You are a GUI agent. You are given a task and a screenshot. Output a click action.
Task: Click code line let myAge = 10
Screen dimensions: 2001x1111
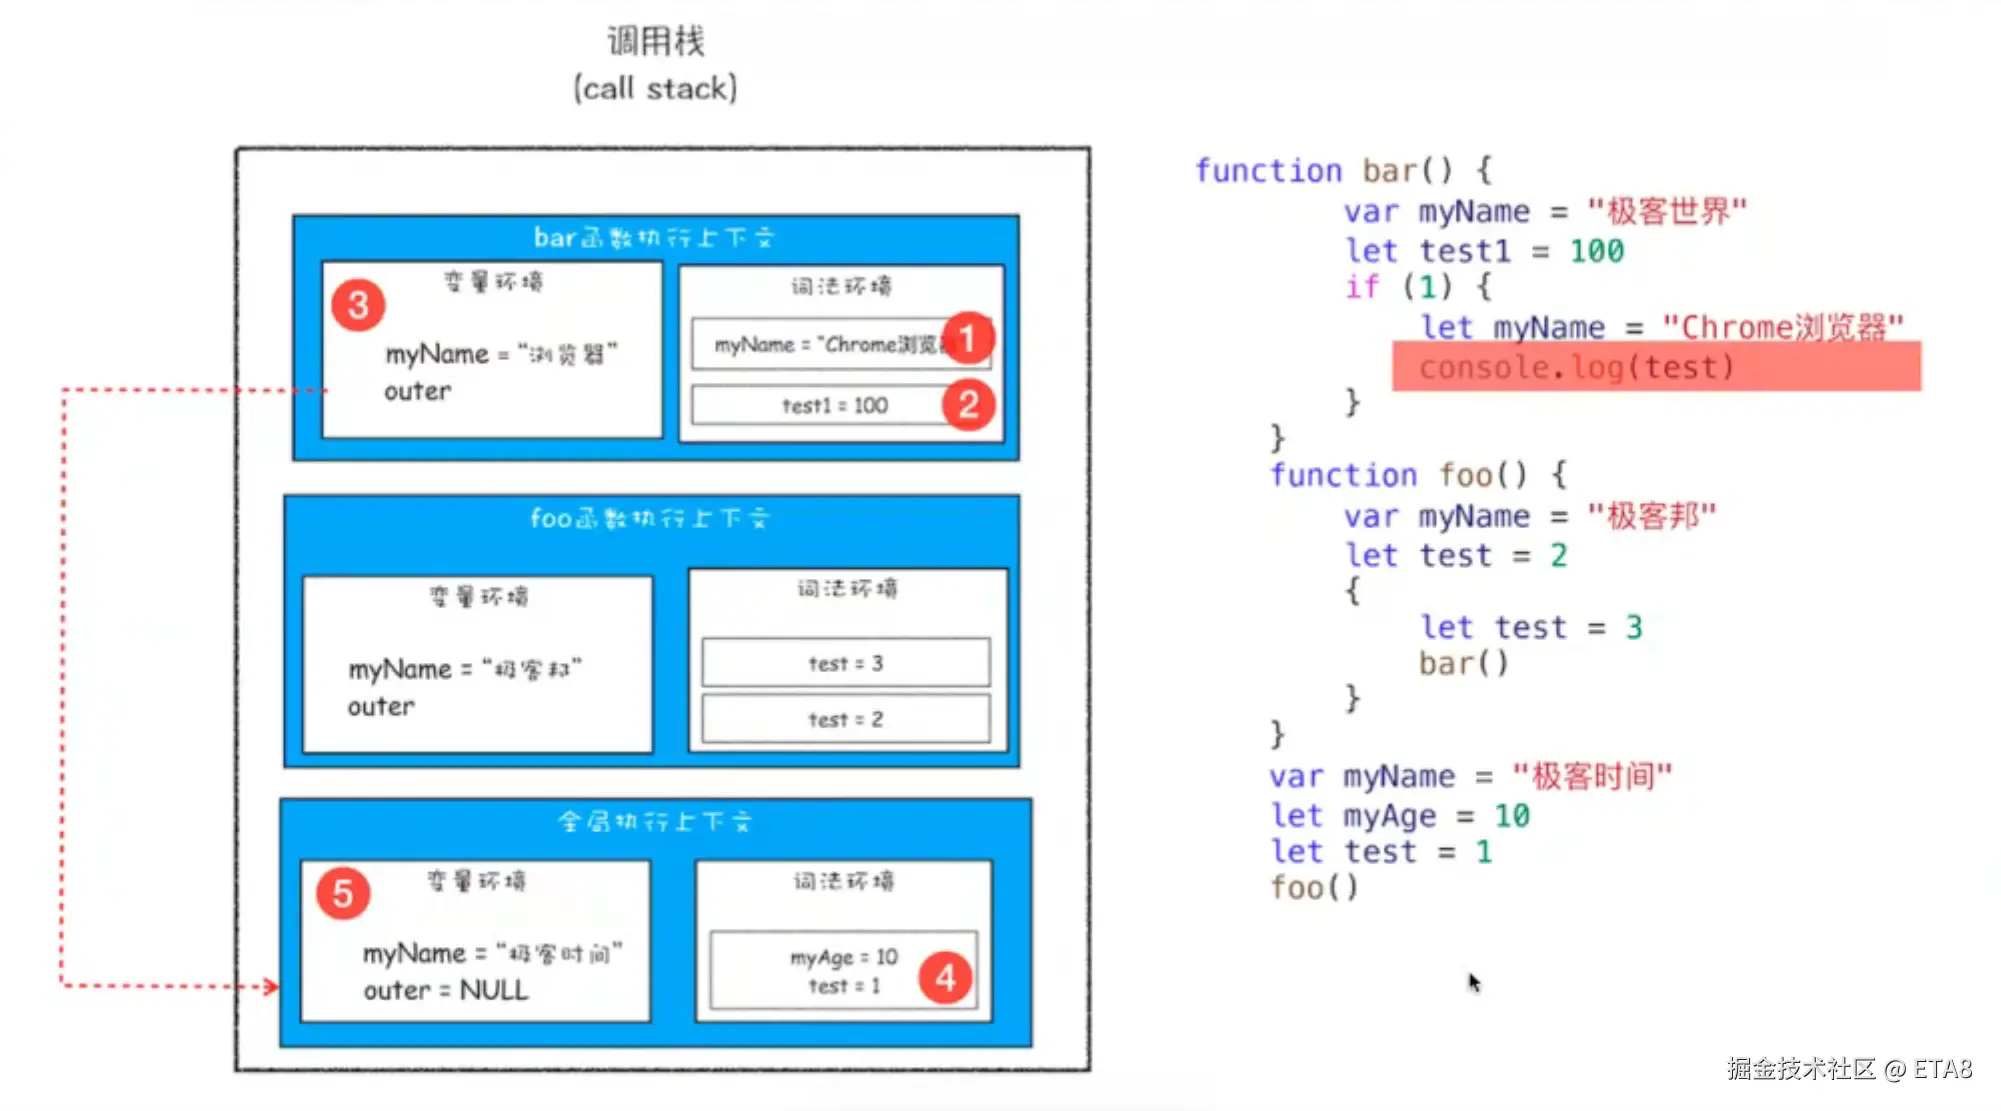1400,816
